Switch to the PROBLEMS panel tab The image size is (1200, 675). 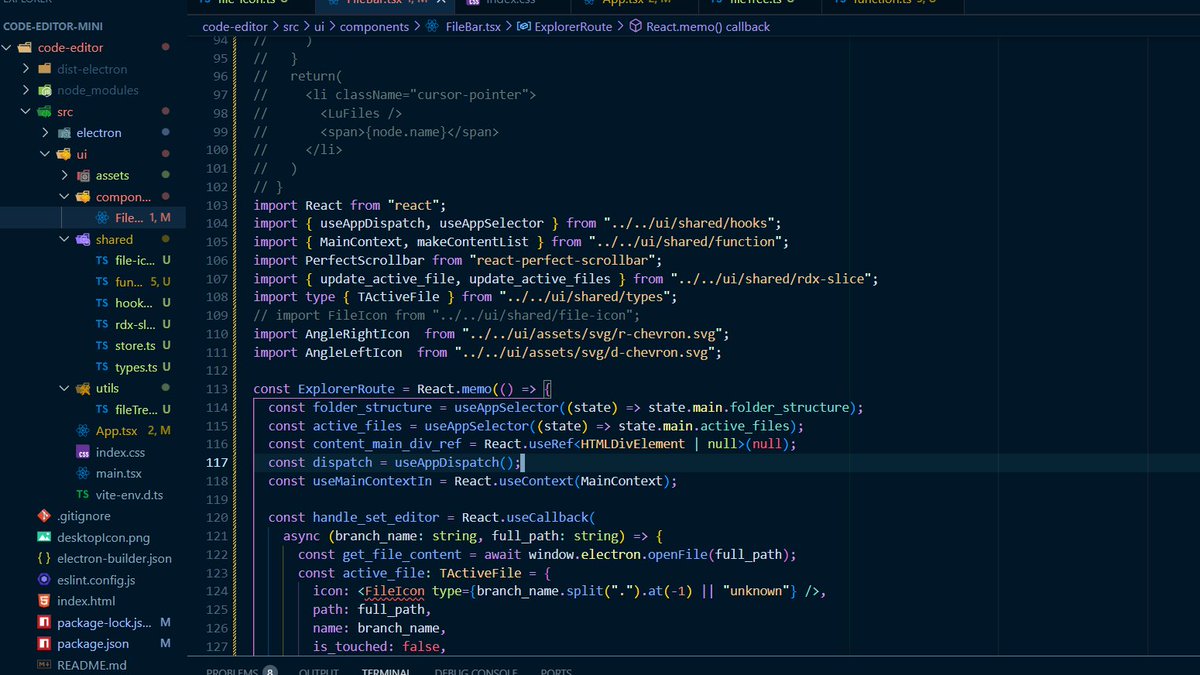click(x=232, y=672)
